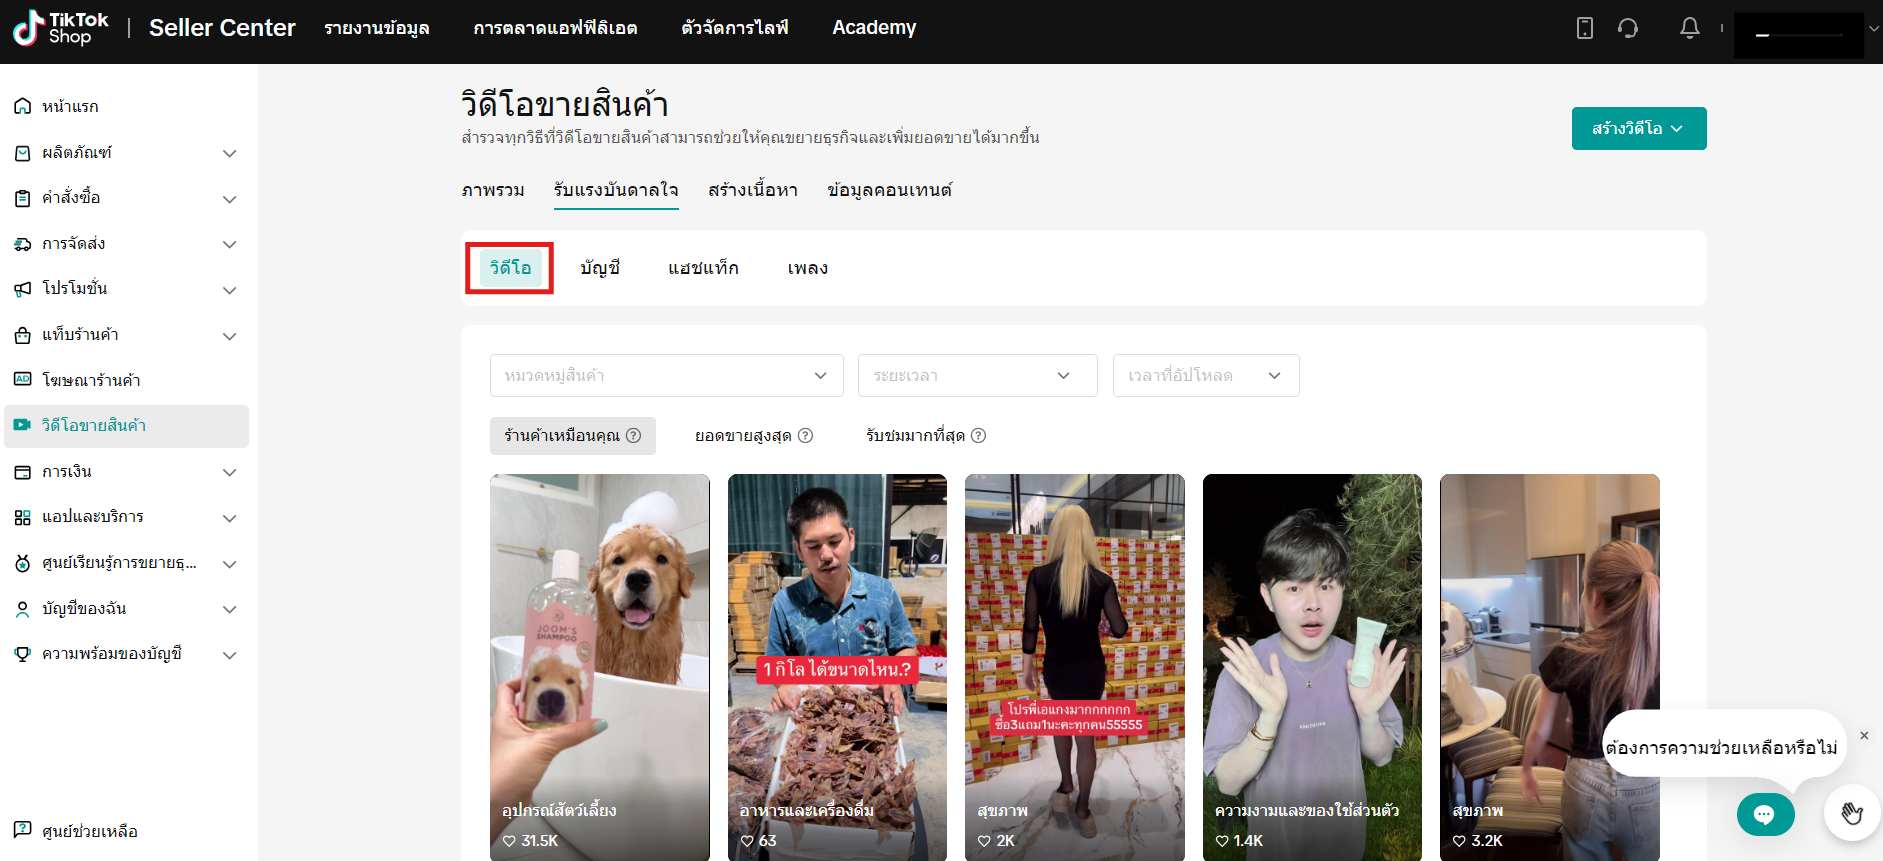Expand the การเงิน sidebar menu
The height and width of the screenshot is (861, 1883).
(x=230, y=472)
